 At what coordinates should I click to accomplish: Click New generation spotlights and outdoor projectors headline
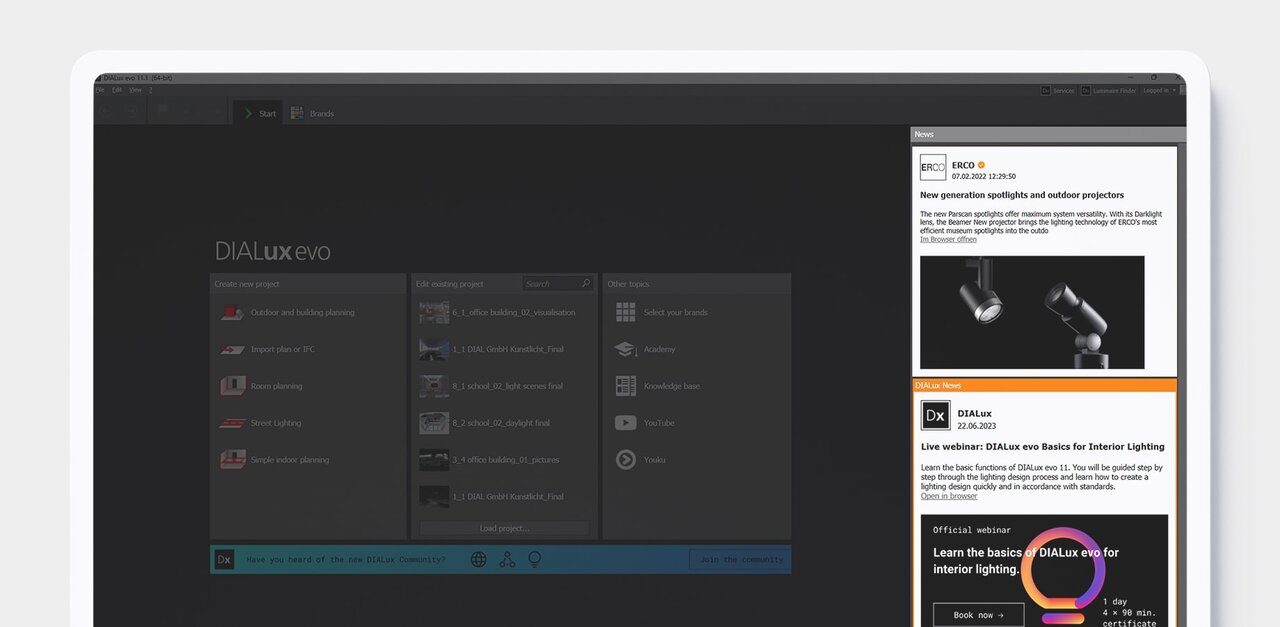(1022, 195)
